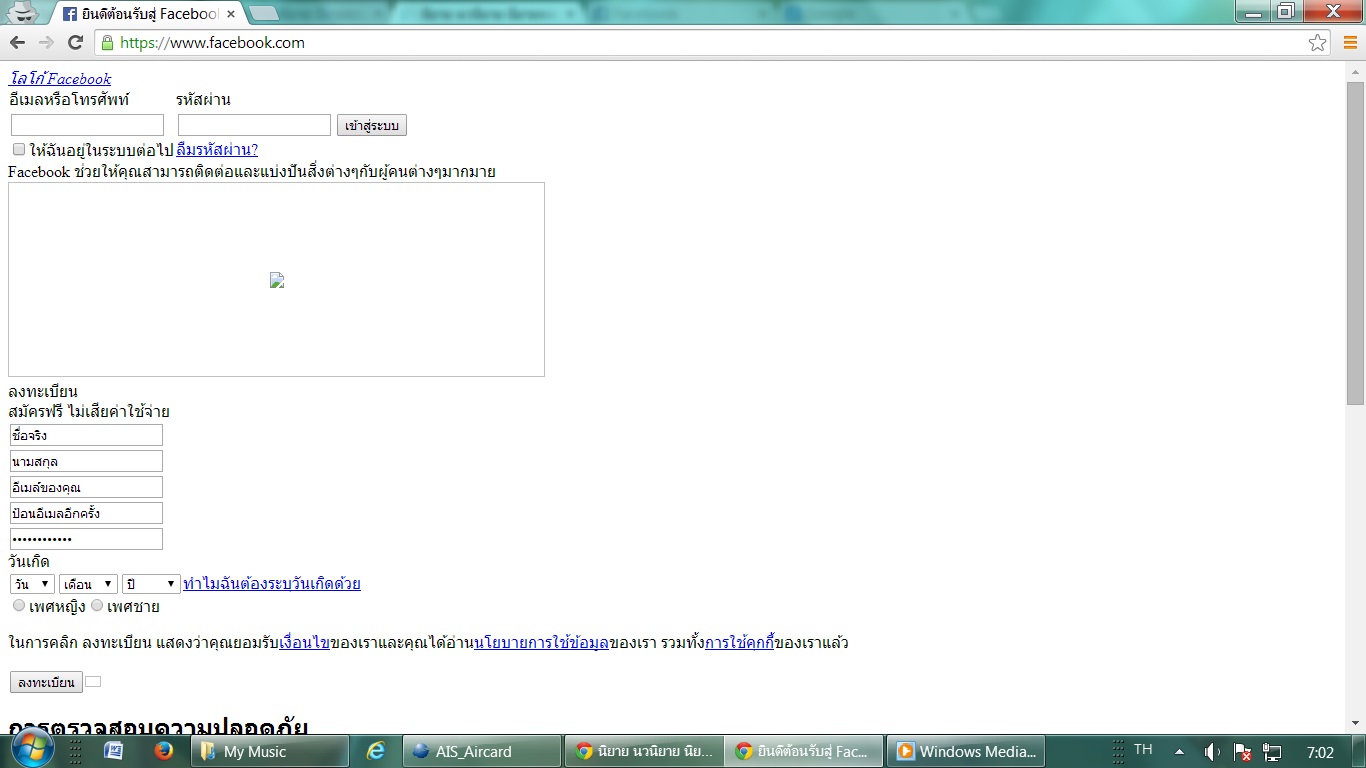Select the เพศหญิง radio button
This screenshot has height=768, width=1366.
19,605
